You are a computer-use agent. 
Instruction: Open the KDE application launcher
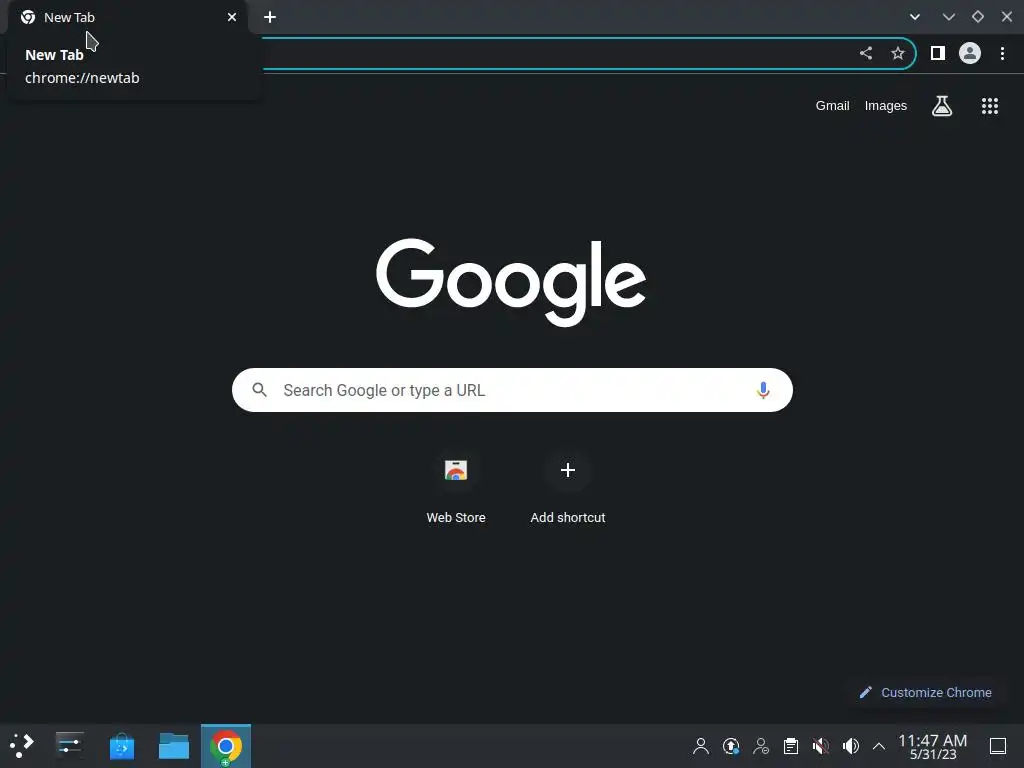coord(22,746)
